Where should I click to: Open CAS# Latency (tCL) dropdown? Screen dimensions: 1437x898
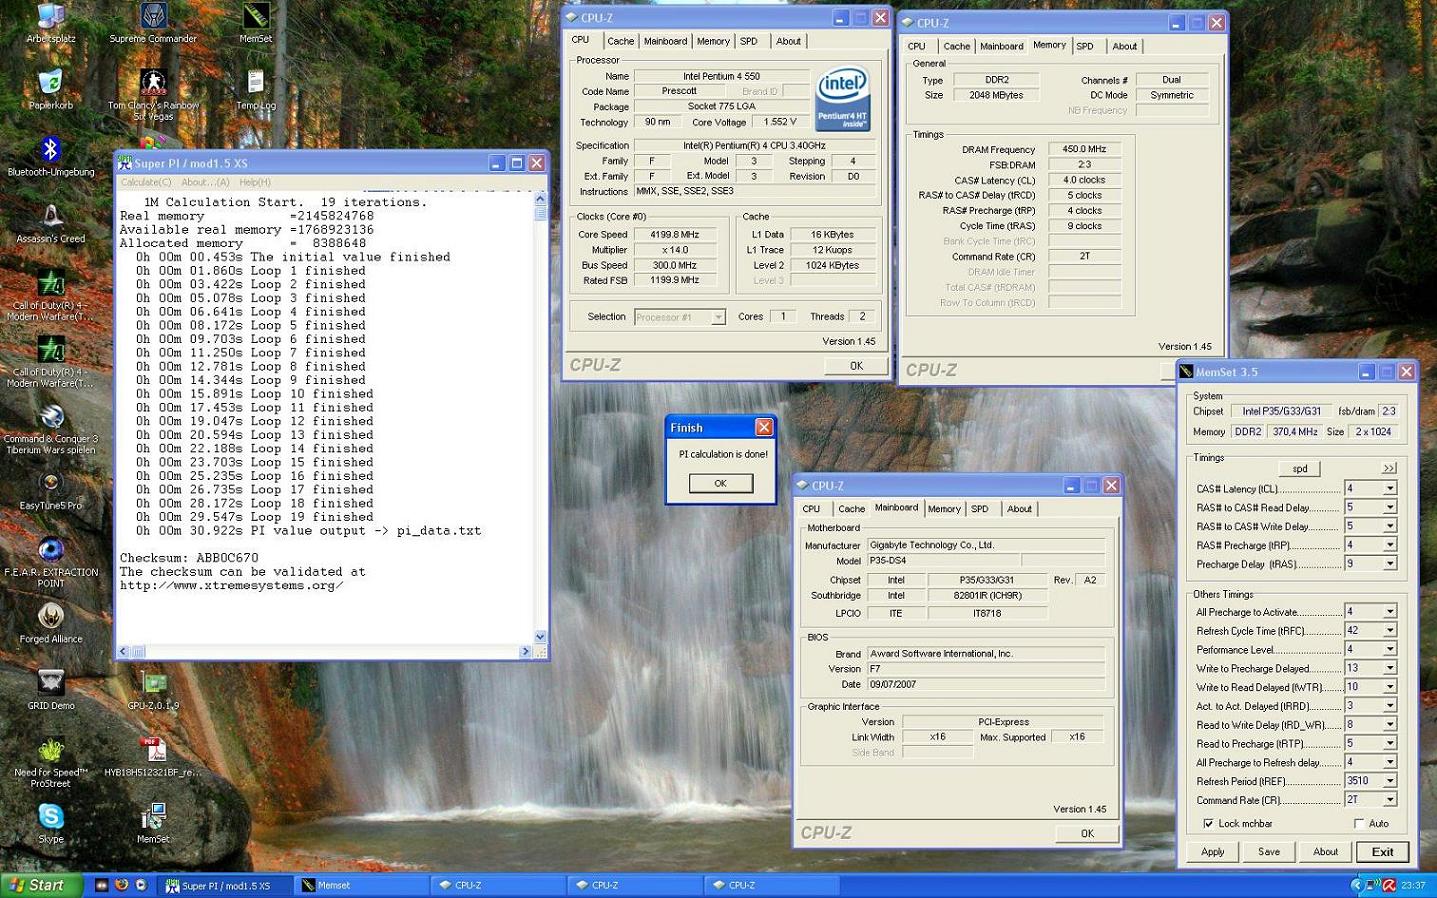[1390, 489]
